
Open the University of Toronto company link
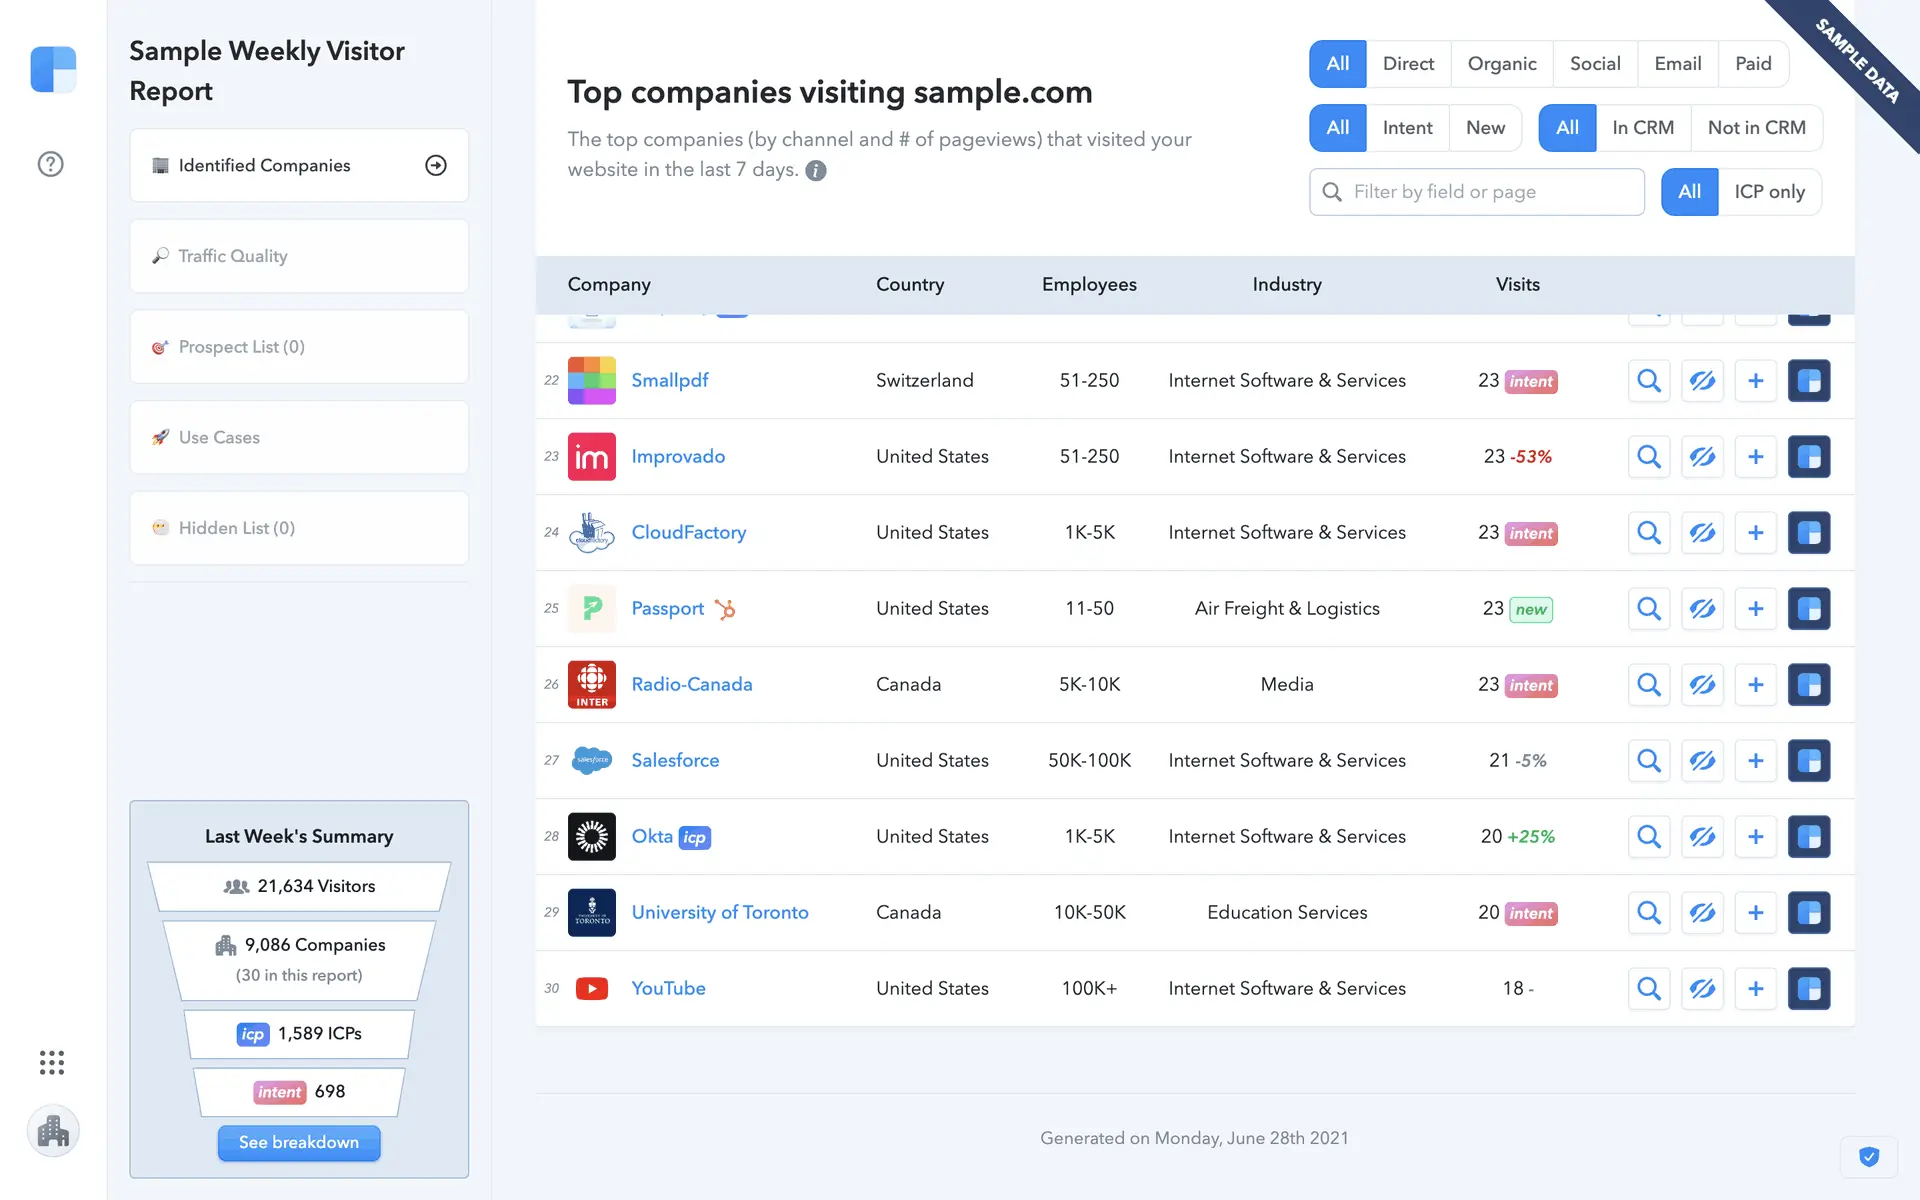720,912
